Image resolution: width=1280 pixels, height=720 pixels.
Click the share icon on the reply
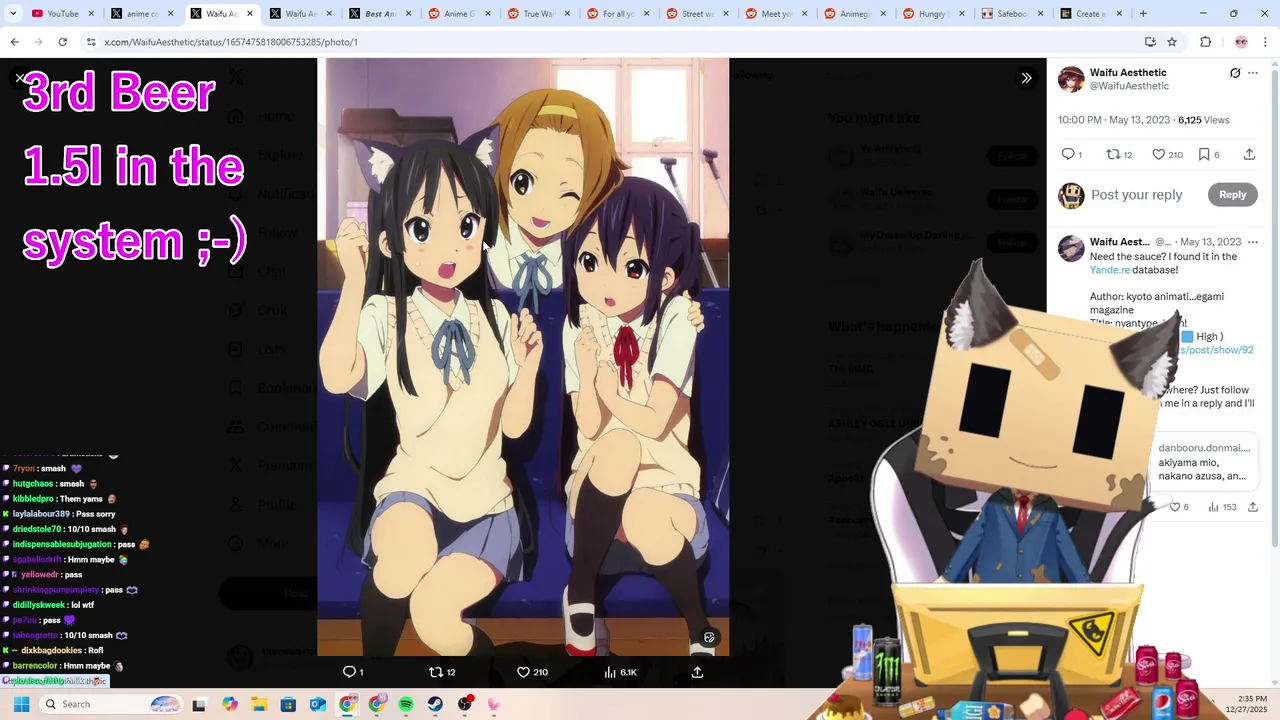[x=1252, y=507]
